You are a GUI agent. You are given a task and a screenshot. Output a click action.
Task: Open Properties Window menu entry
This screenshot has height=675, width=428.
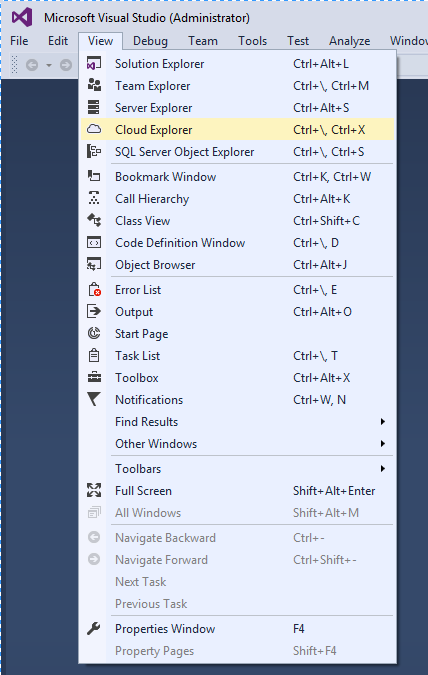(238, 629)
